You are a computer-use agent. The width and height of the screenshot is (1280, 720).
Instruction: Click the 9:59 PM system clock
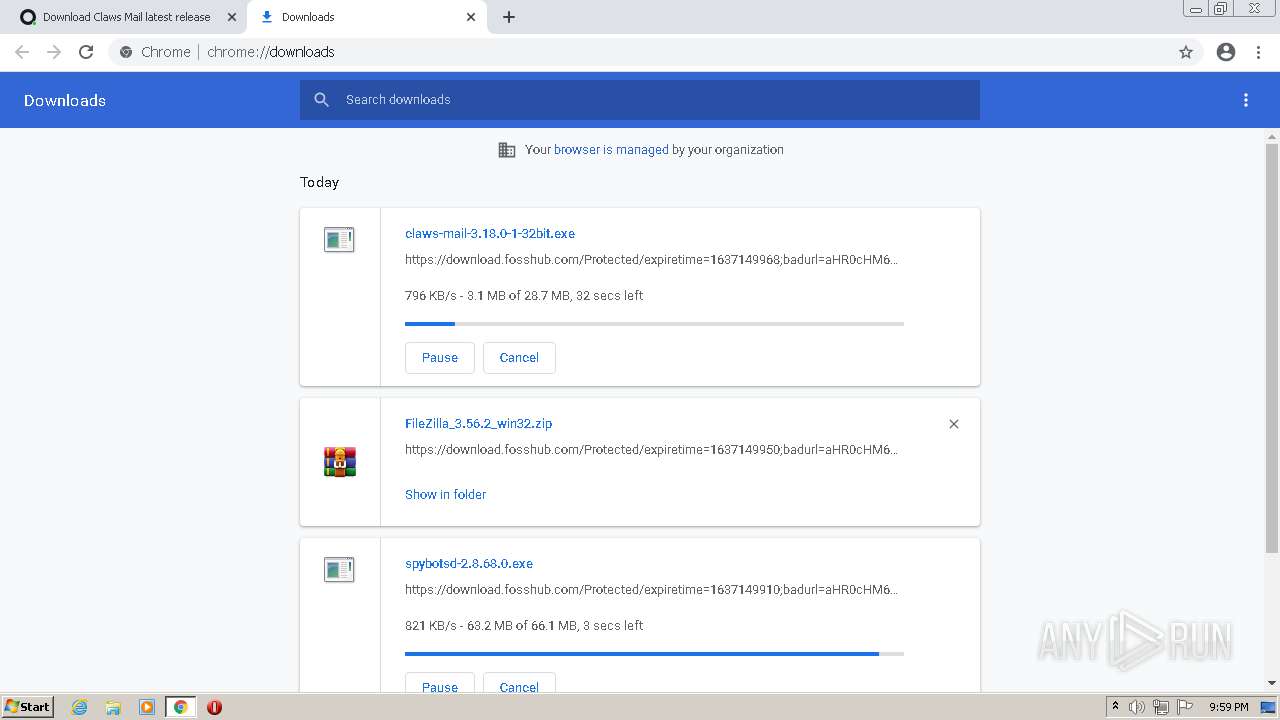(1228, 707)
